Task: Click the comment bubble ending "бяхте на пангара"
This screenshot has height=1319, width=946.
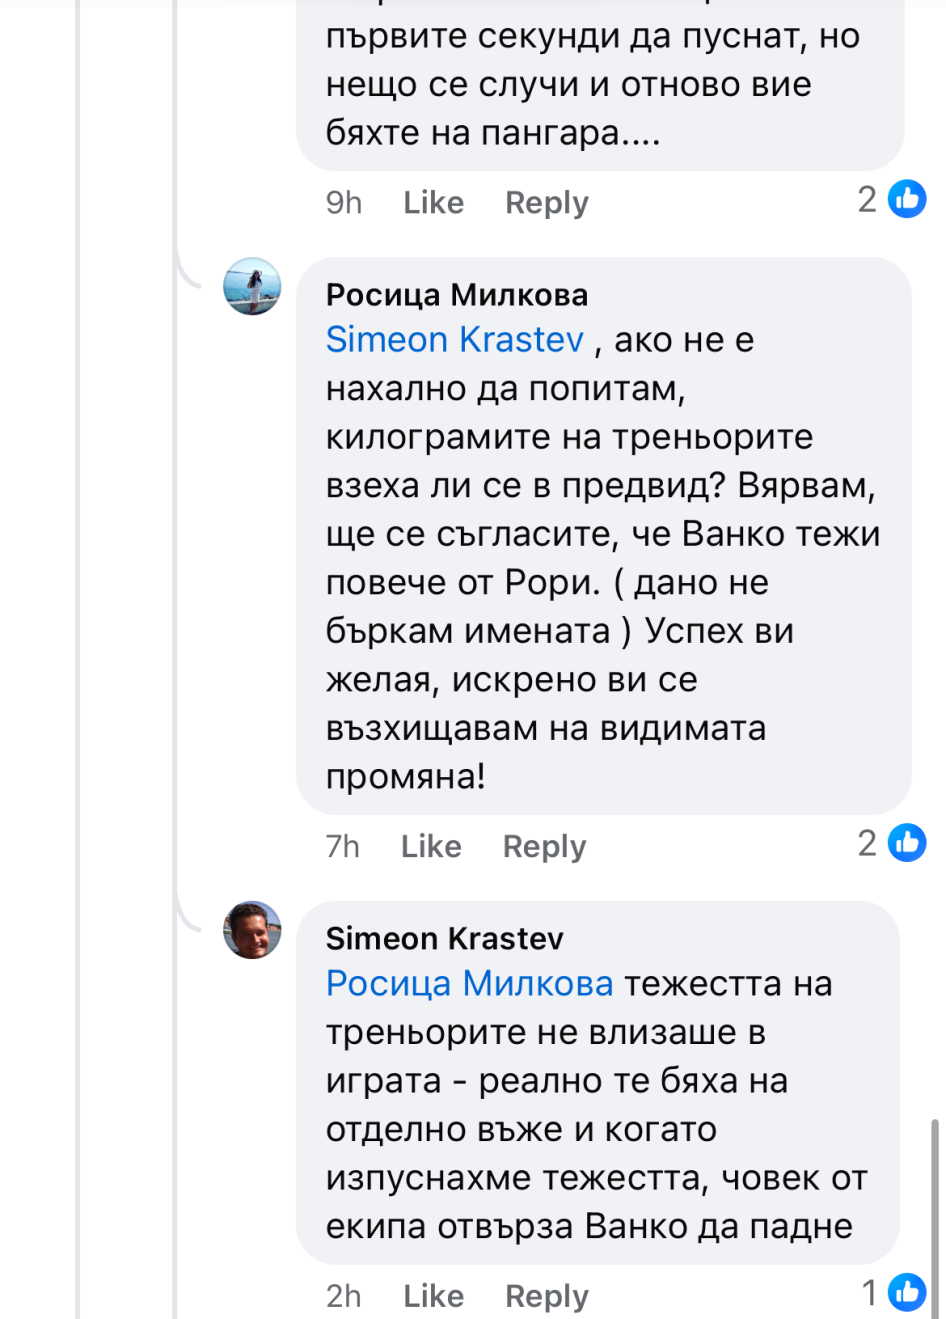Action: [x=600, y=85]
